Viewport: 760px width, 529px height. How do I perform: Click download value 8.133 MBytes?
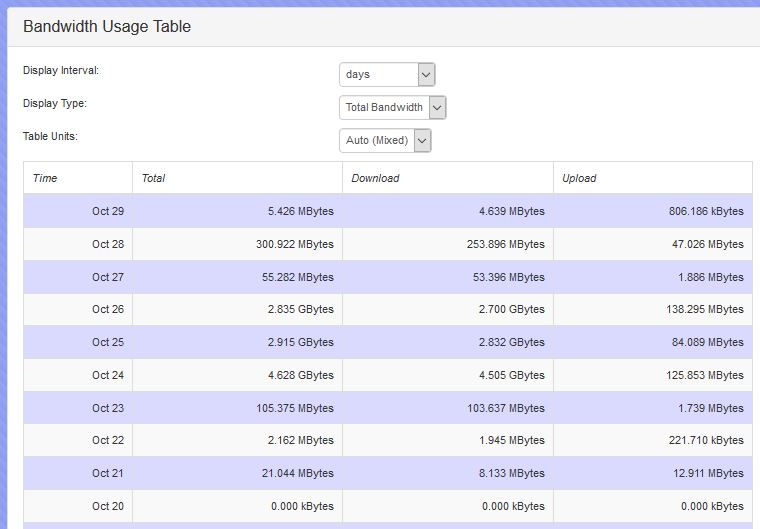coord(512,473)
